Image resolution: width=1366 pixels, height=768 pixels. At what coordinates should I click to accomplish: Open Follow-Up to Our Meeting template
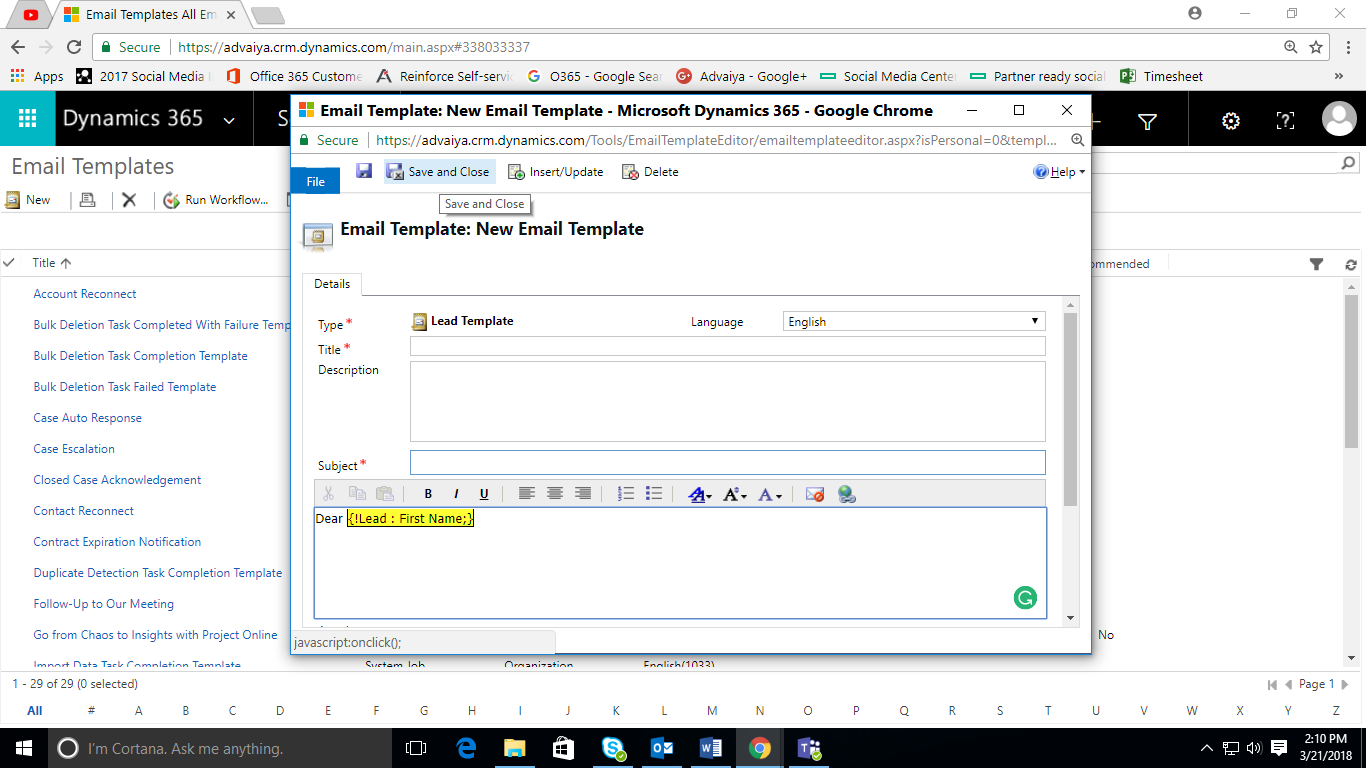click(x=103, y=604)
